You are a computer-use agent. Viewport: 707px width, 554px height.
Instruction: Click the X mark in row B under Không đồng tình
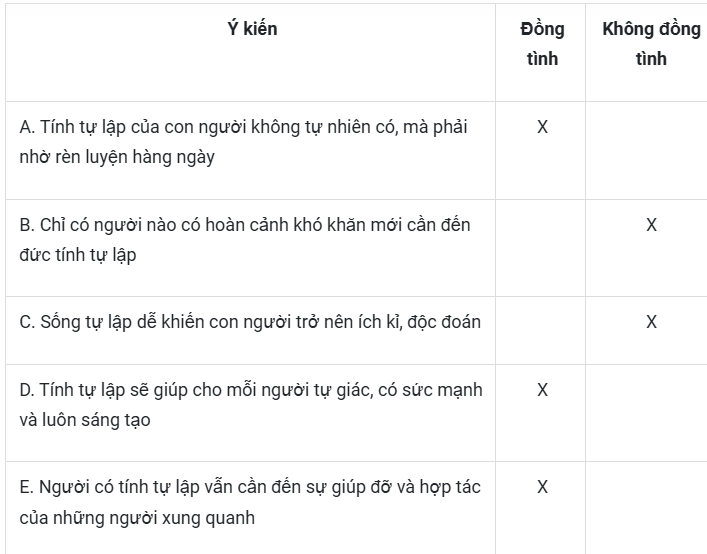point(651,224)
